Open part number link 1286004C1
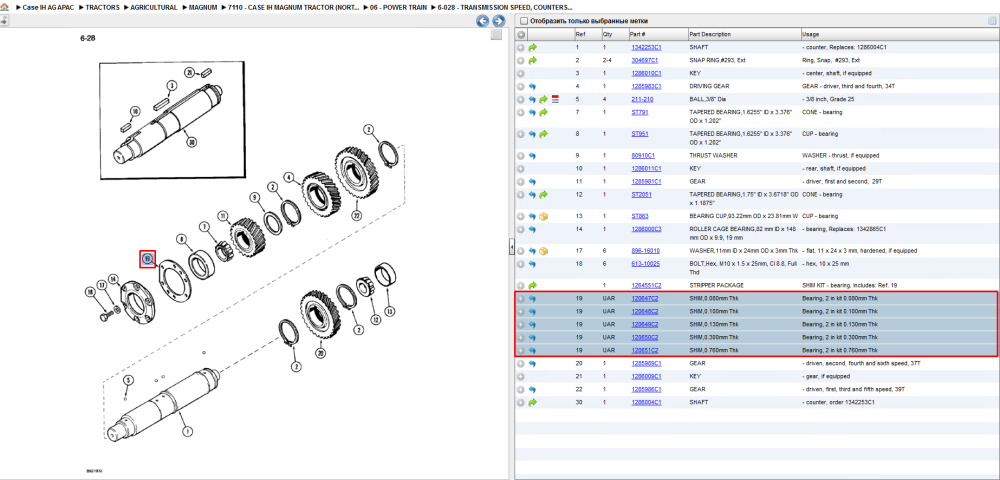The width and height of the screenshot is (1000, 480). [645, 402]
